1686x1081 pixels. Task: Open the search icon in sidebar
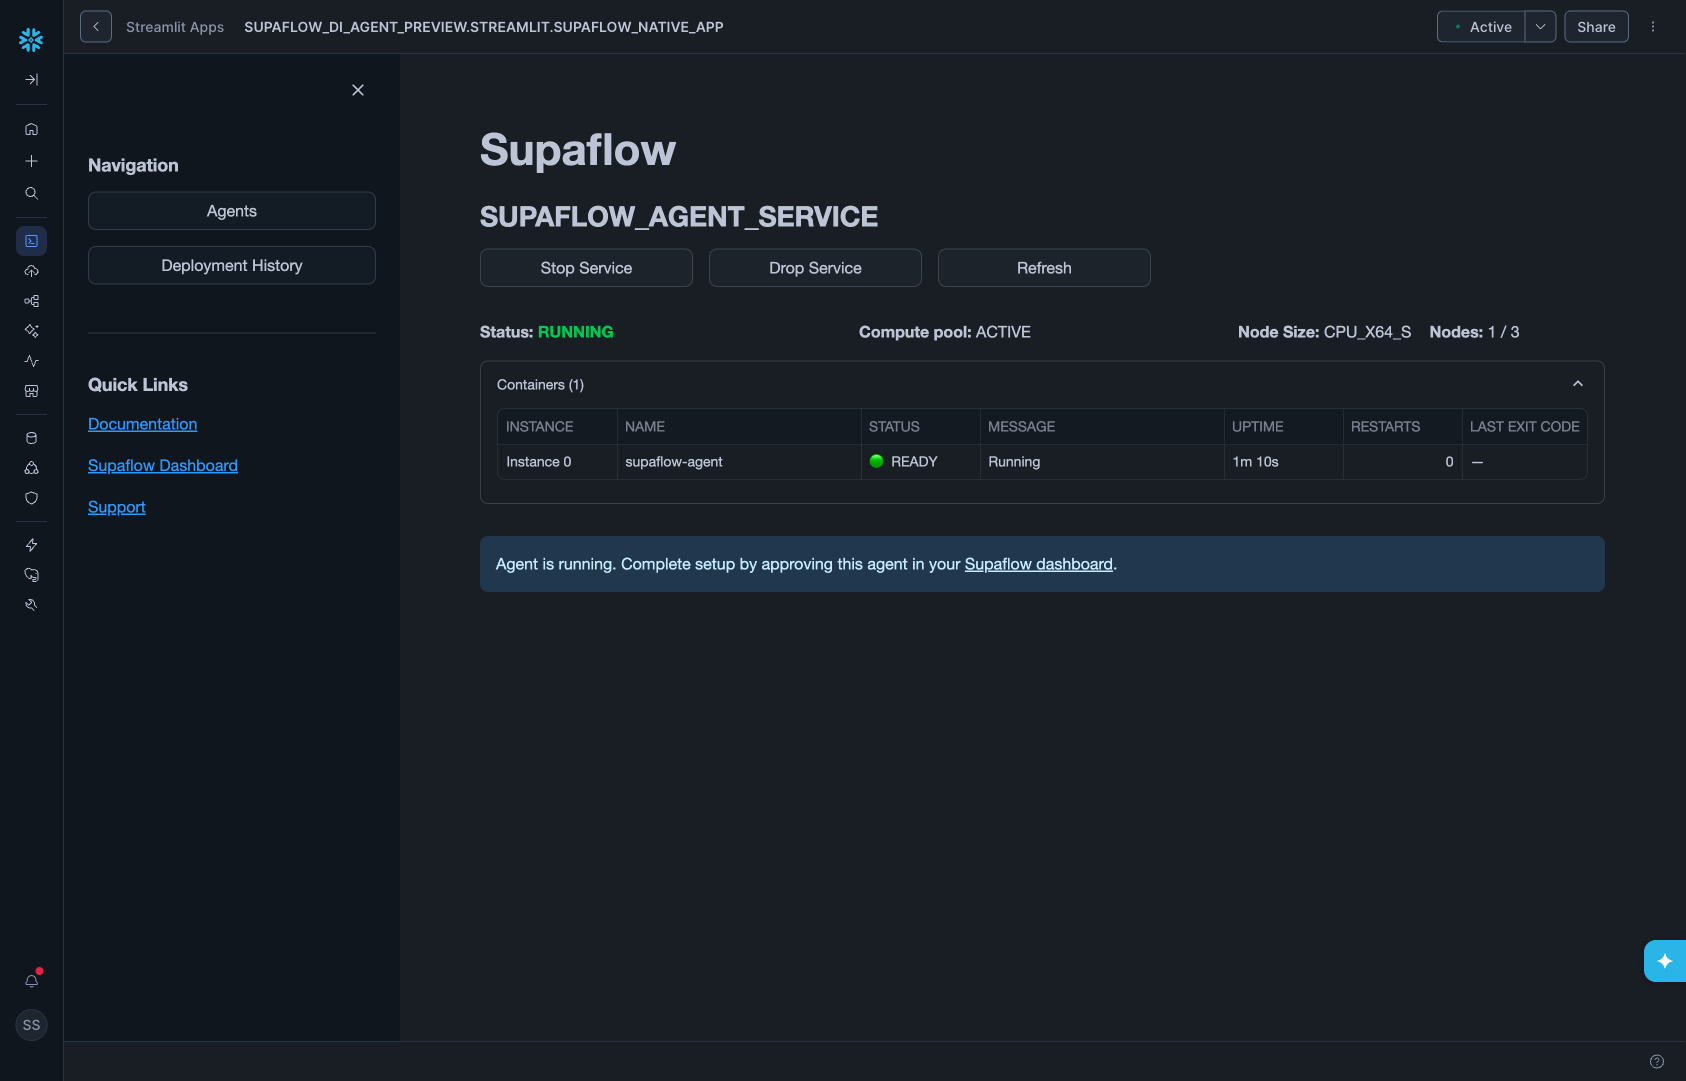(x=31, y=193)
